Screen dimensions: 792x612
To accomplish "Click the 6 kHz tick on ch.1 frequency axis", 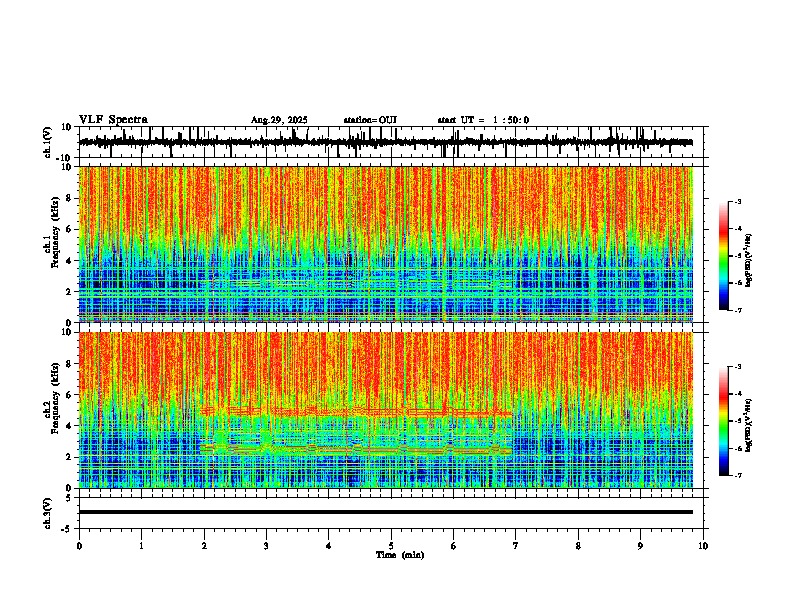I will click(x=70, y=230).
